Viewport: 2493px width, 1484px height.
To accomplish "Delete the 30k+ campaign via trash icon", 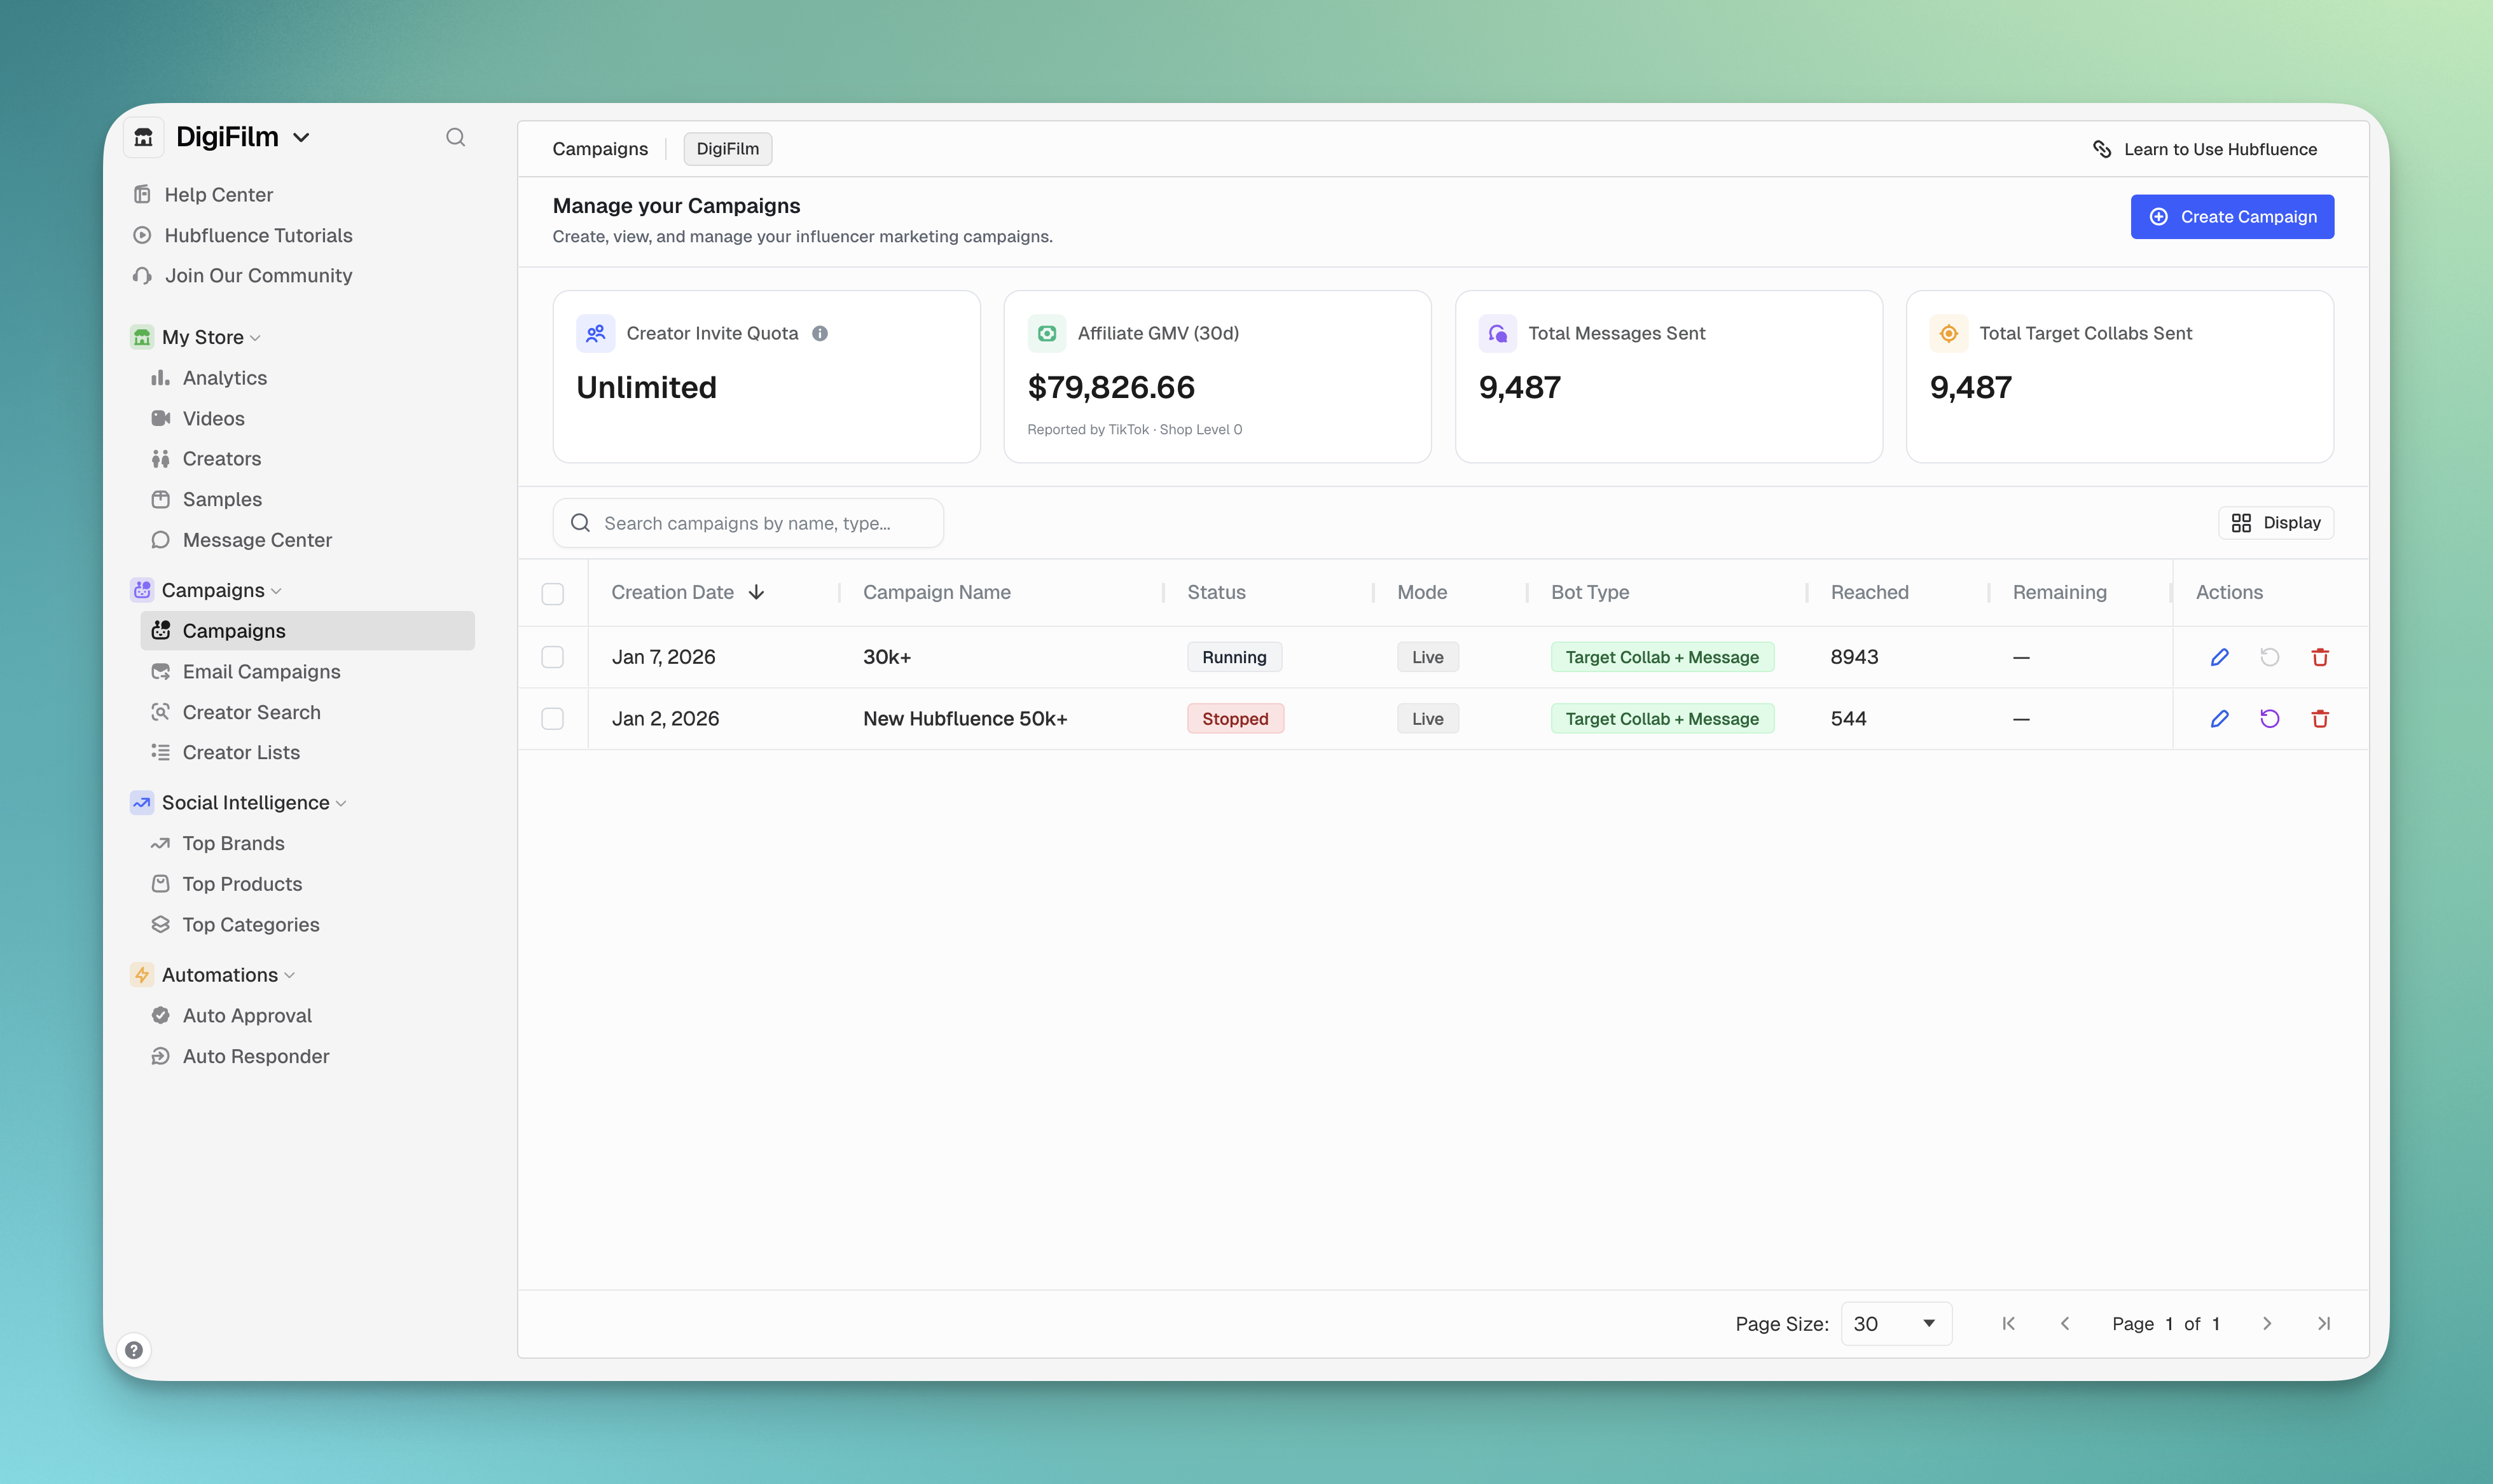I will point(2321,657).
